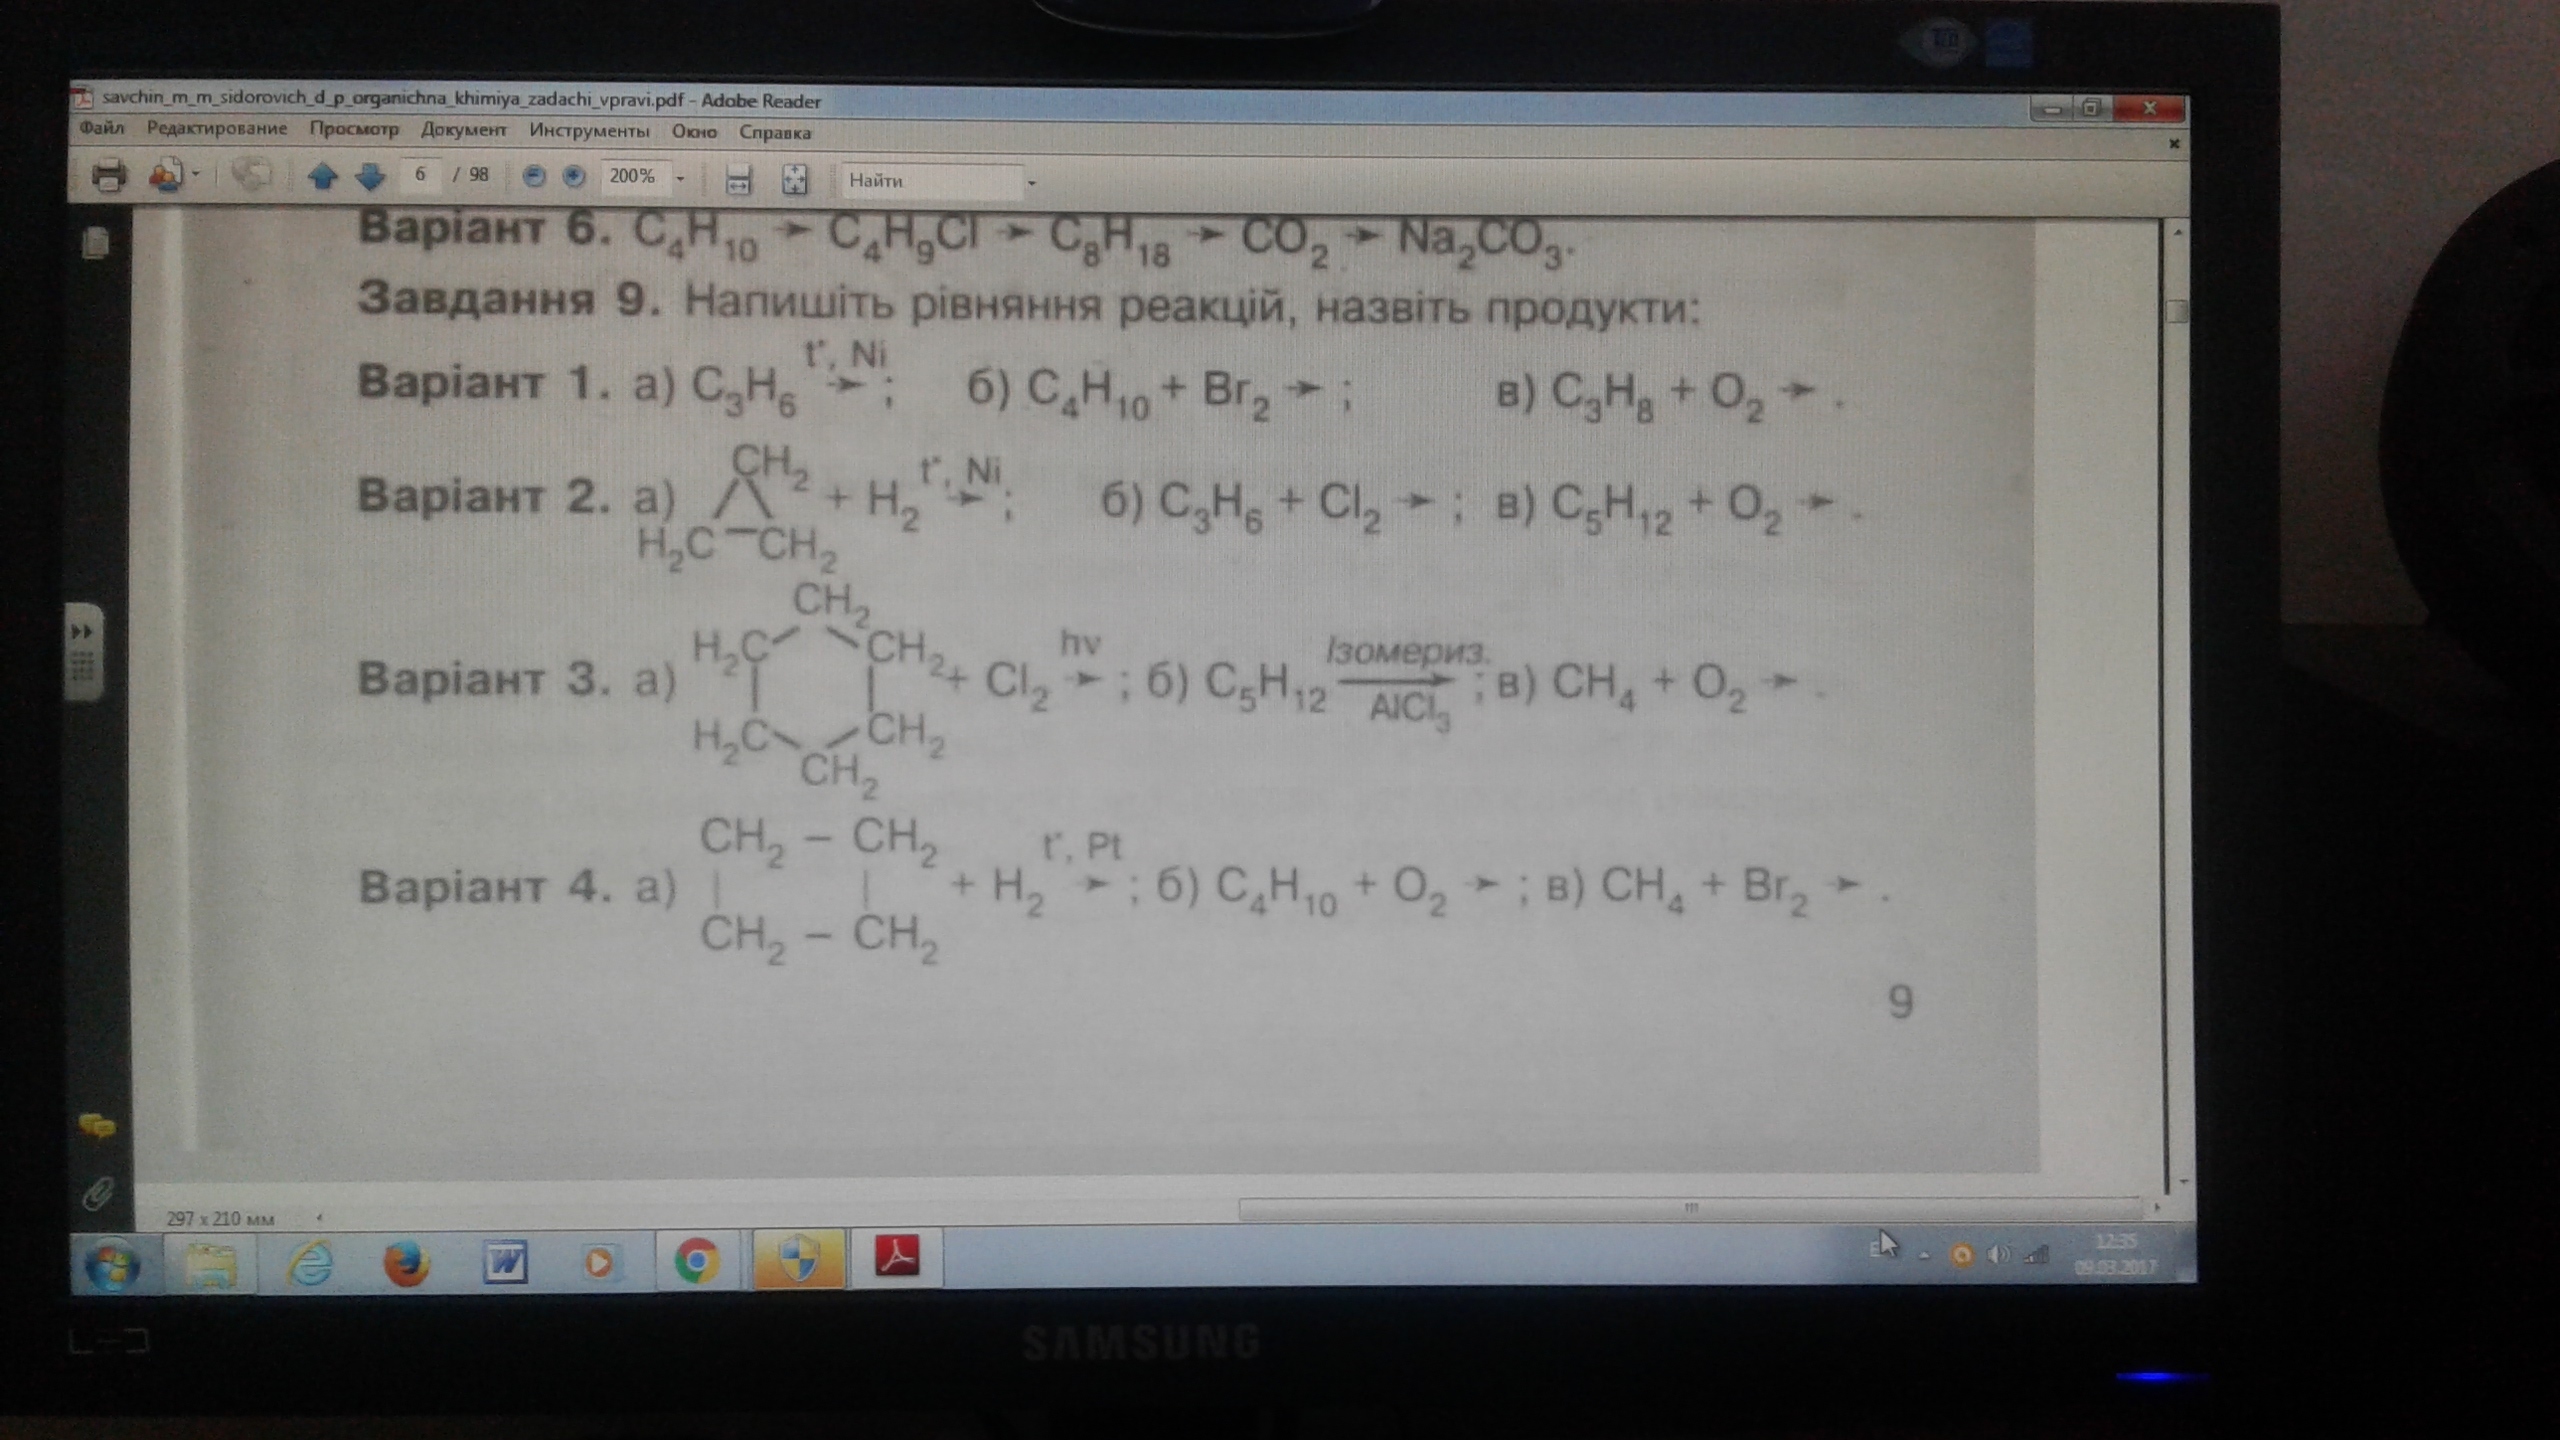Screen dimensions: 2560x1440
Task: Open Google Chrome from the taskbar
Action: pyautogui.click(x=697, y=1261)
